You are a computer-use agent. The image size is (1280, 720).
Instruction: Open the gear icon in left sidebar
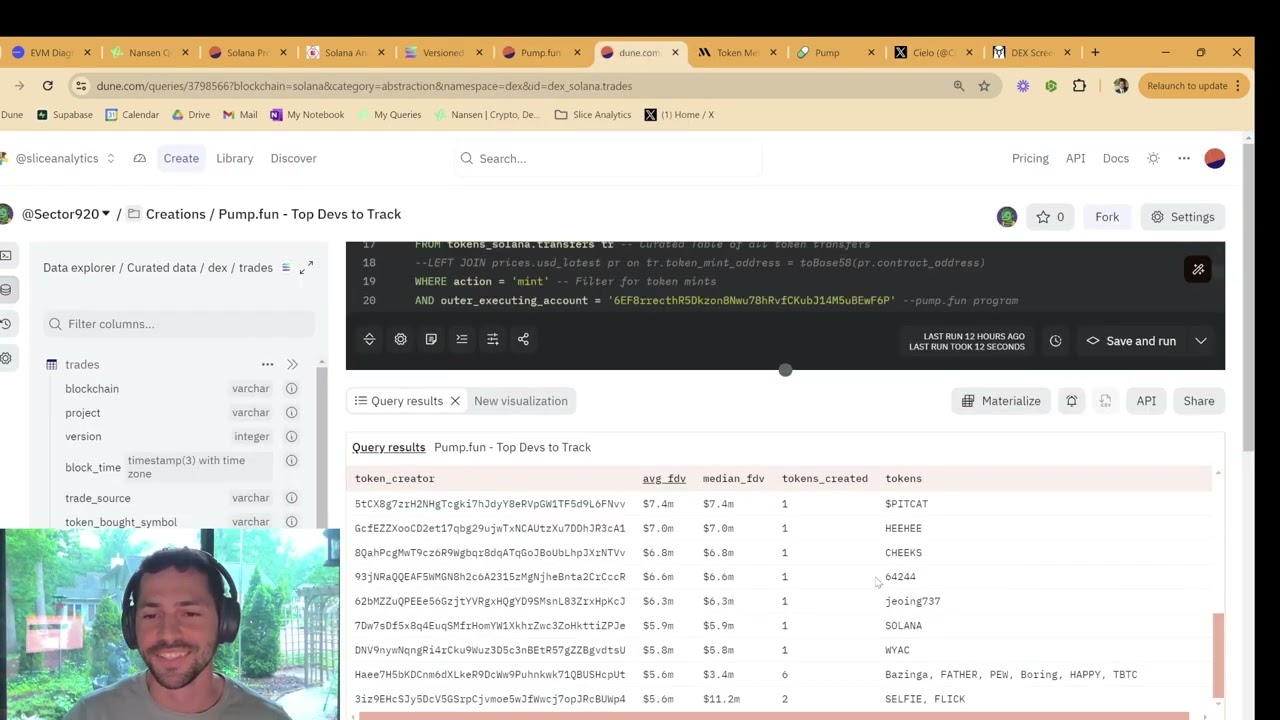tap(5, 358)
